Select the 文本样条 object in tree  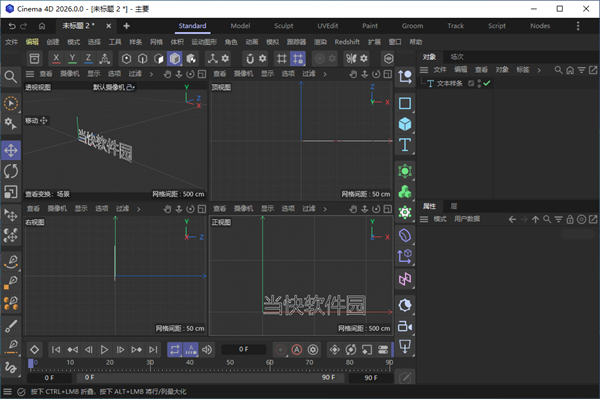click(449, 83)
